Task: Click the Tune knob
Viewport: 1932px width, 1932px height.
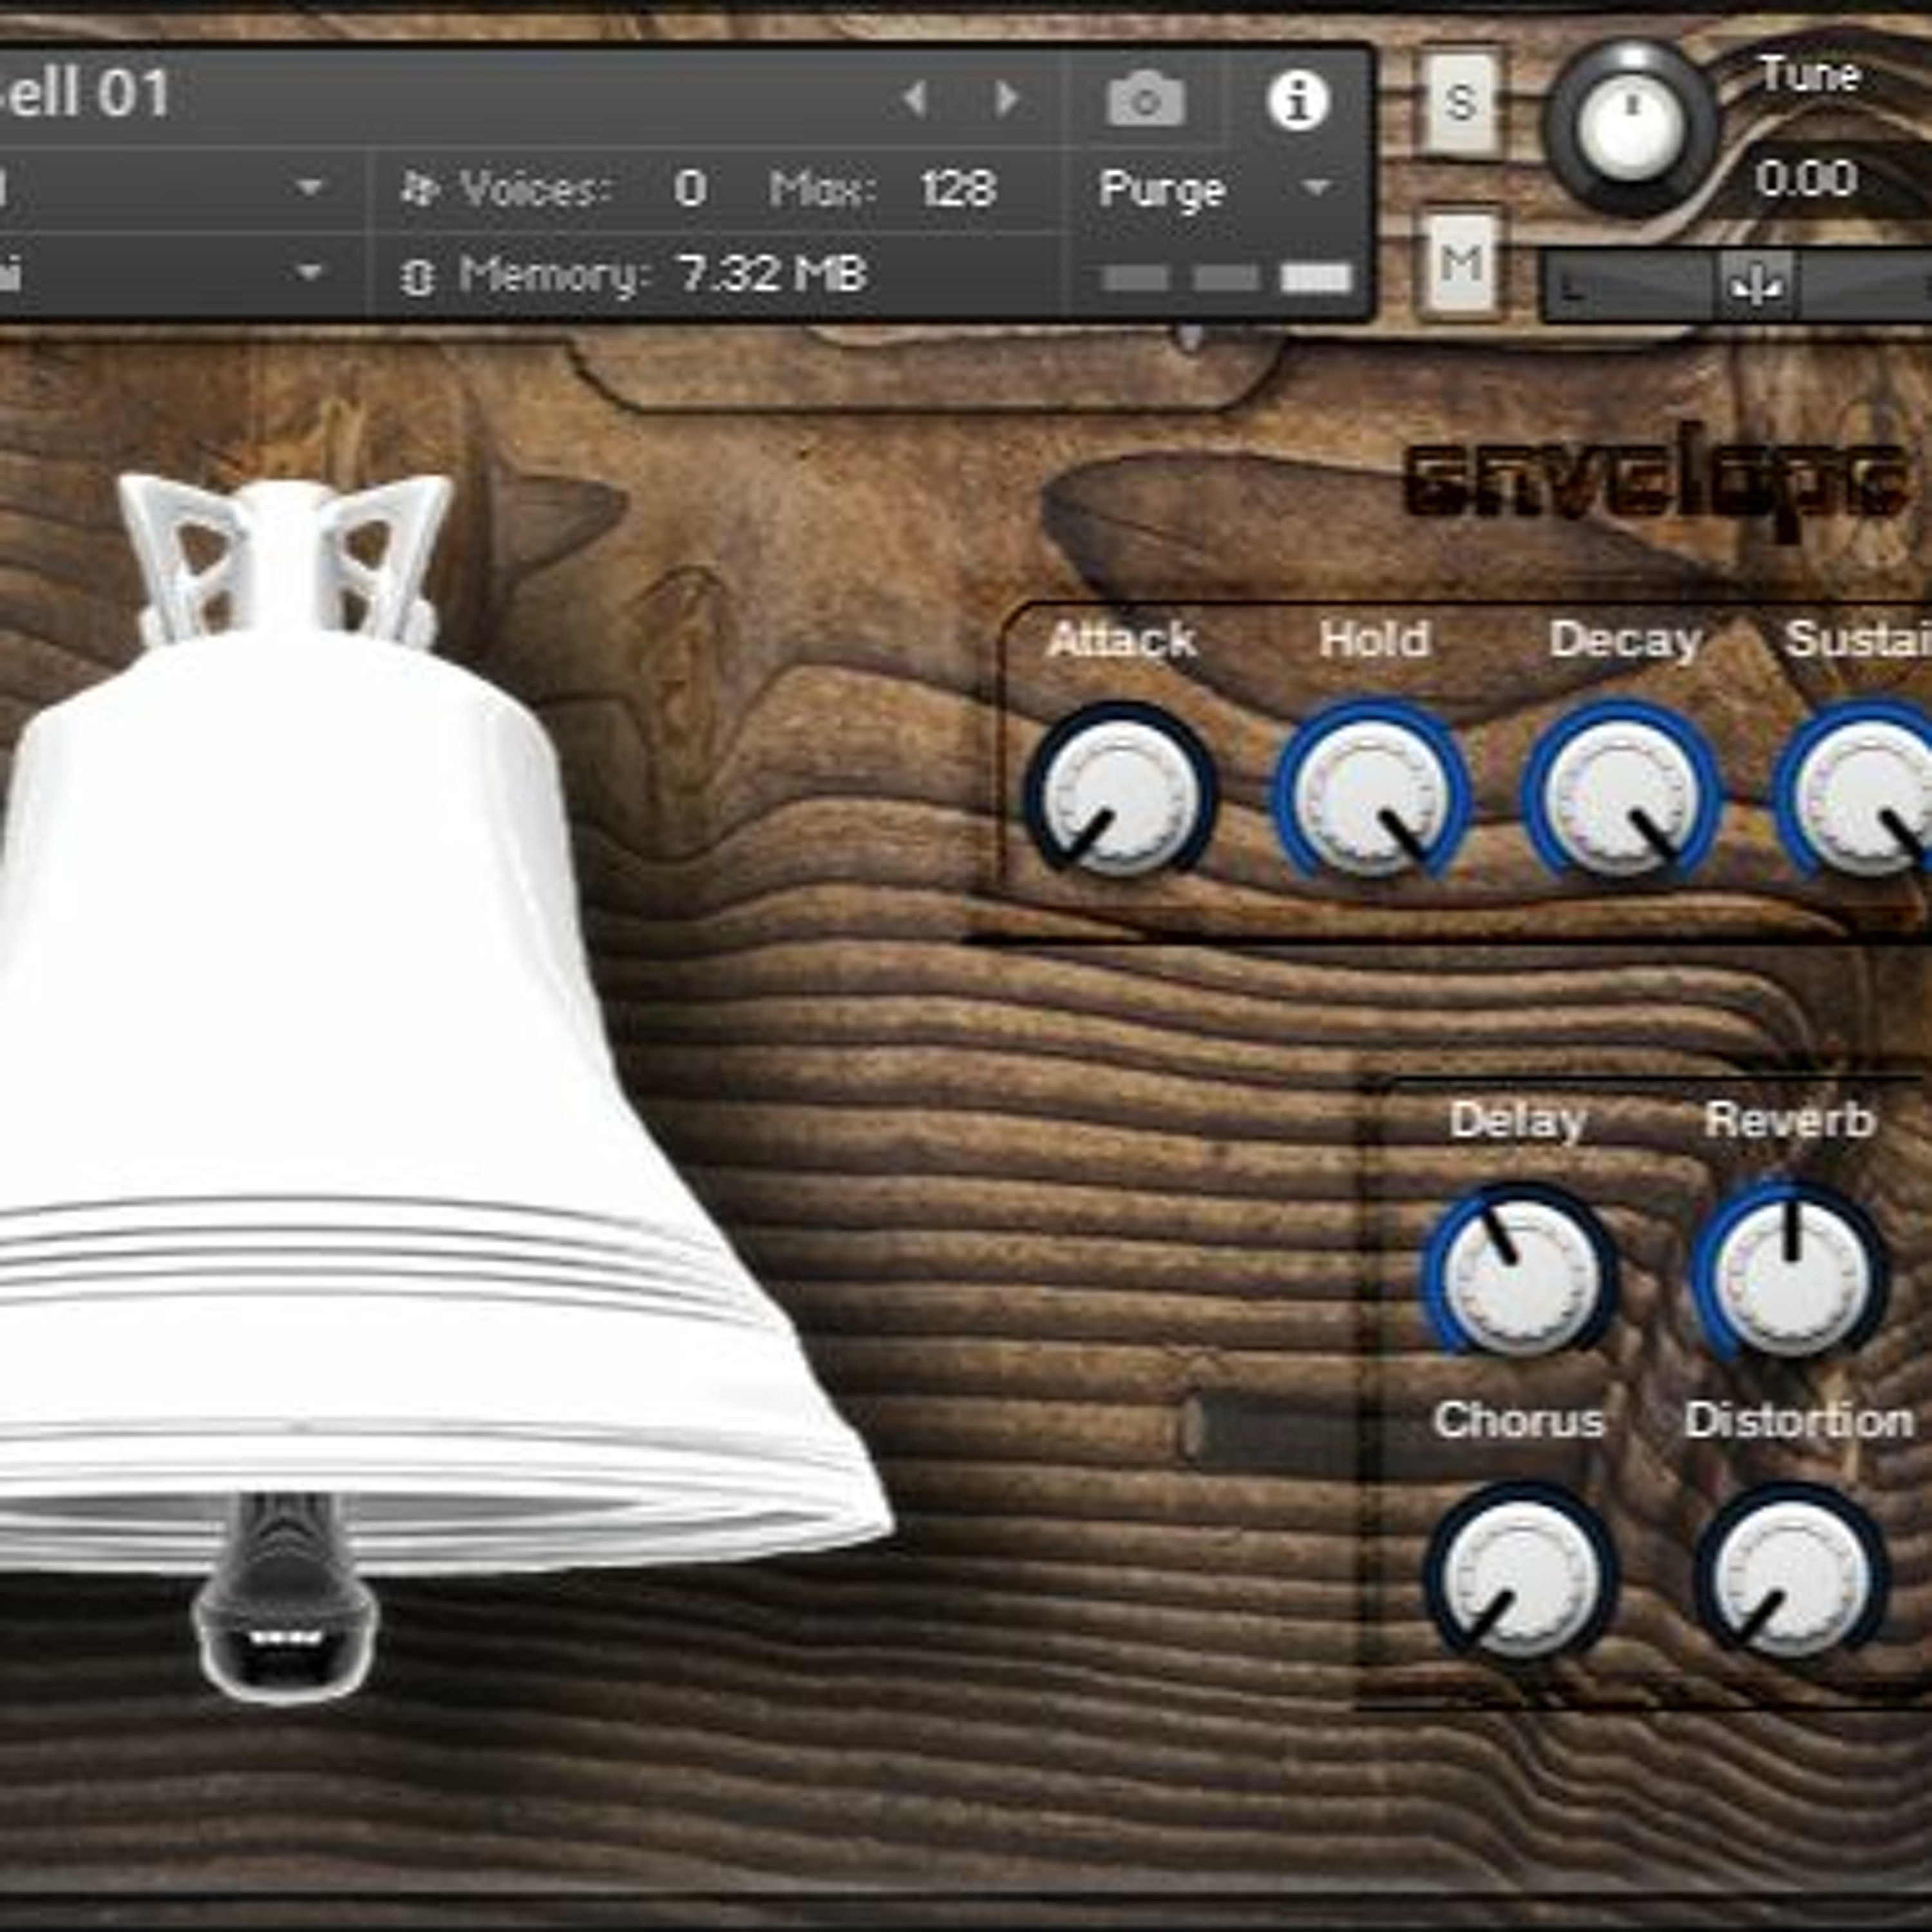Action: tap(1632, 127)
